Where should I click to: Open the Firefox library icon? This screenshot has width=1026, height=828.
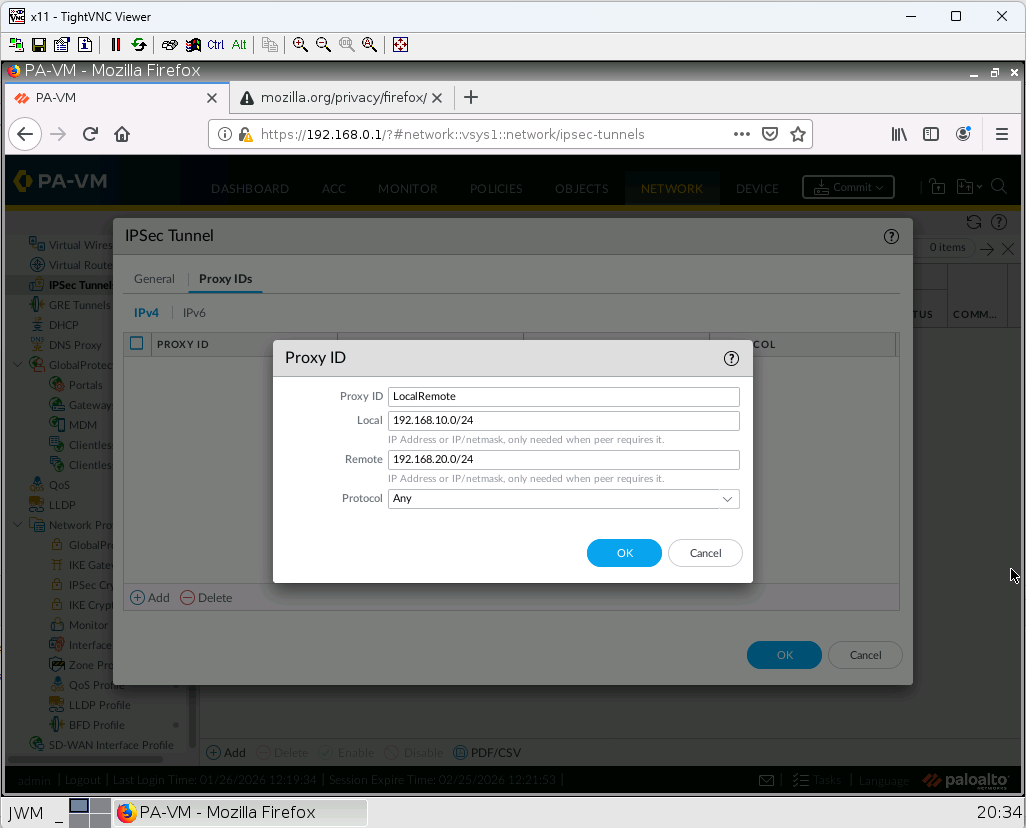[x=899, y=134]
